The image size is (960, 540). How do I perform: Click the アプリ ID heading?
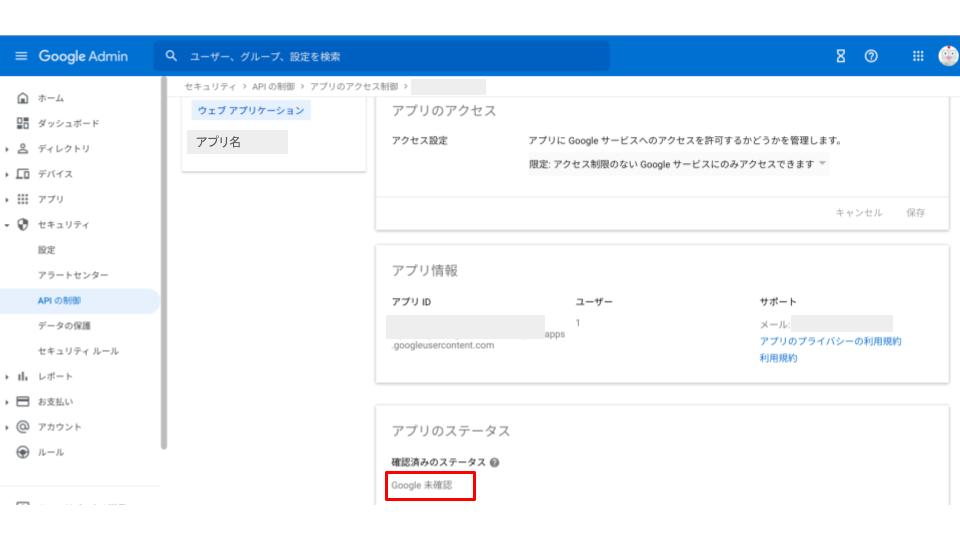pos(411,302)
